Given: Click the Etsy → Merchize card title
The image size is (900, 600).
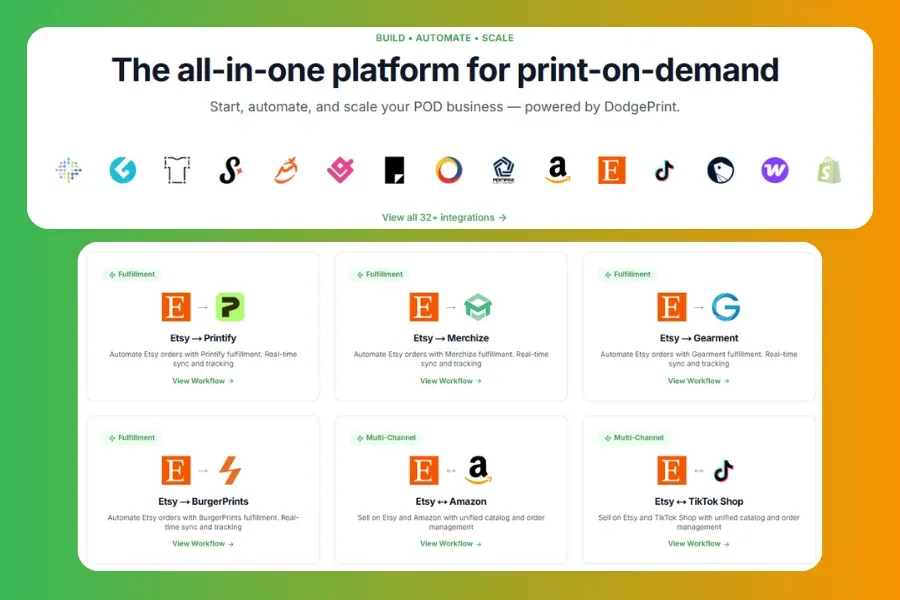Looking at the screenshot, I should [451, 338].
